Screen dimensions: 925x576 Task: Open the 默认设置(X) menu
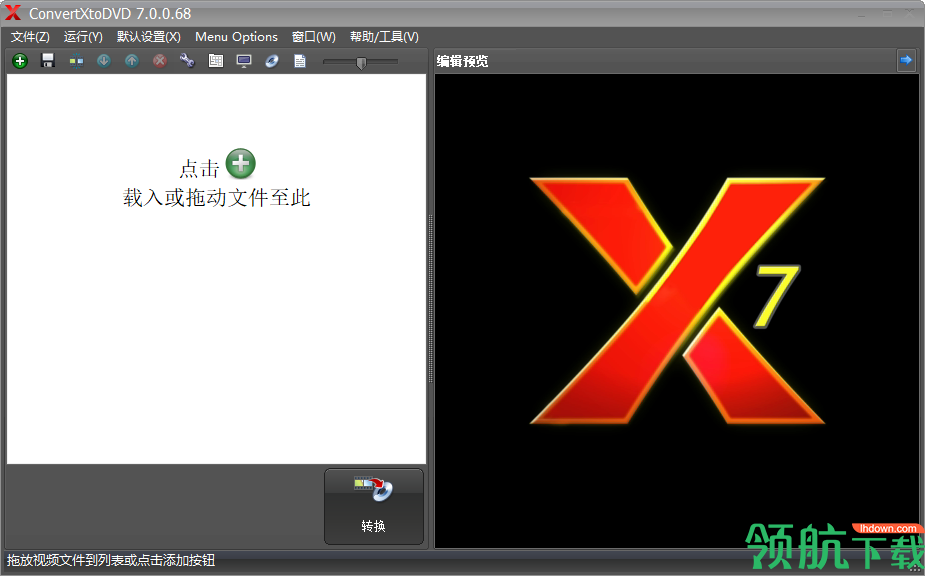pyautogui.click(x=149, y=37)
